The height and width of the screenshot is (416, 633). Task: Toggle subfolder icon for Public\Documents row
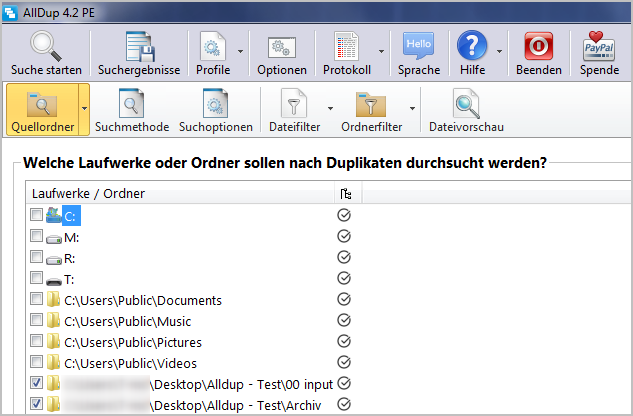point(344,299)
